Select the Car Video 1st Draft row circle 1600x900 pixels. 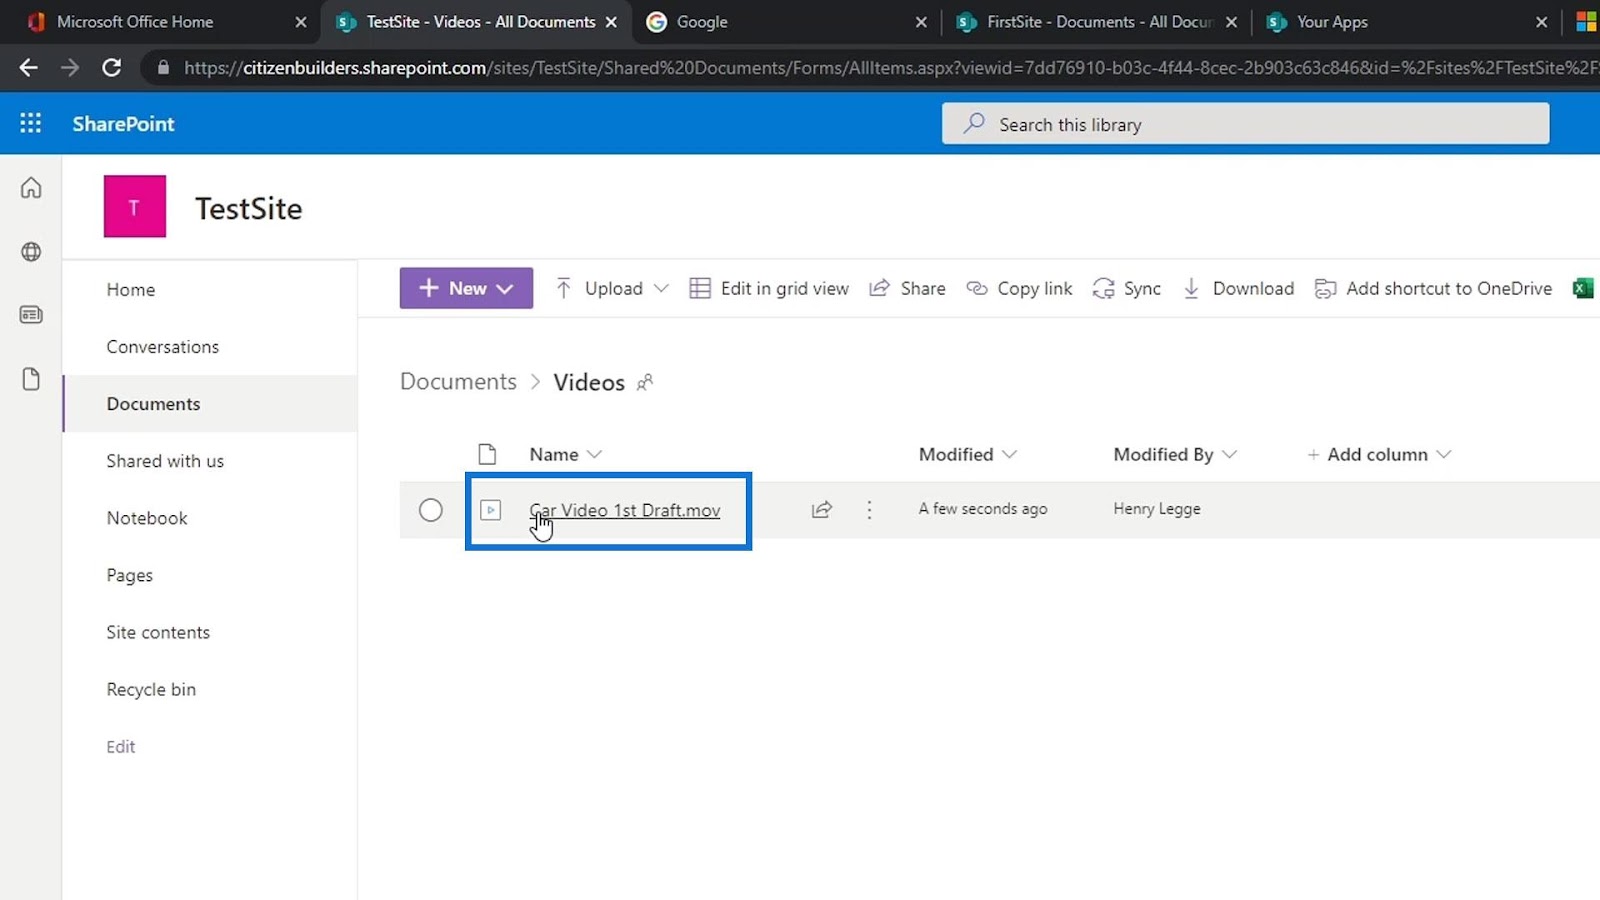pyautogui.click(x=431, y=510)
